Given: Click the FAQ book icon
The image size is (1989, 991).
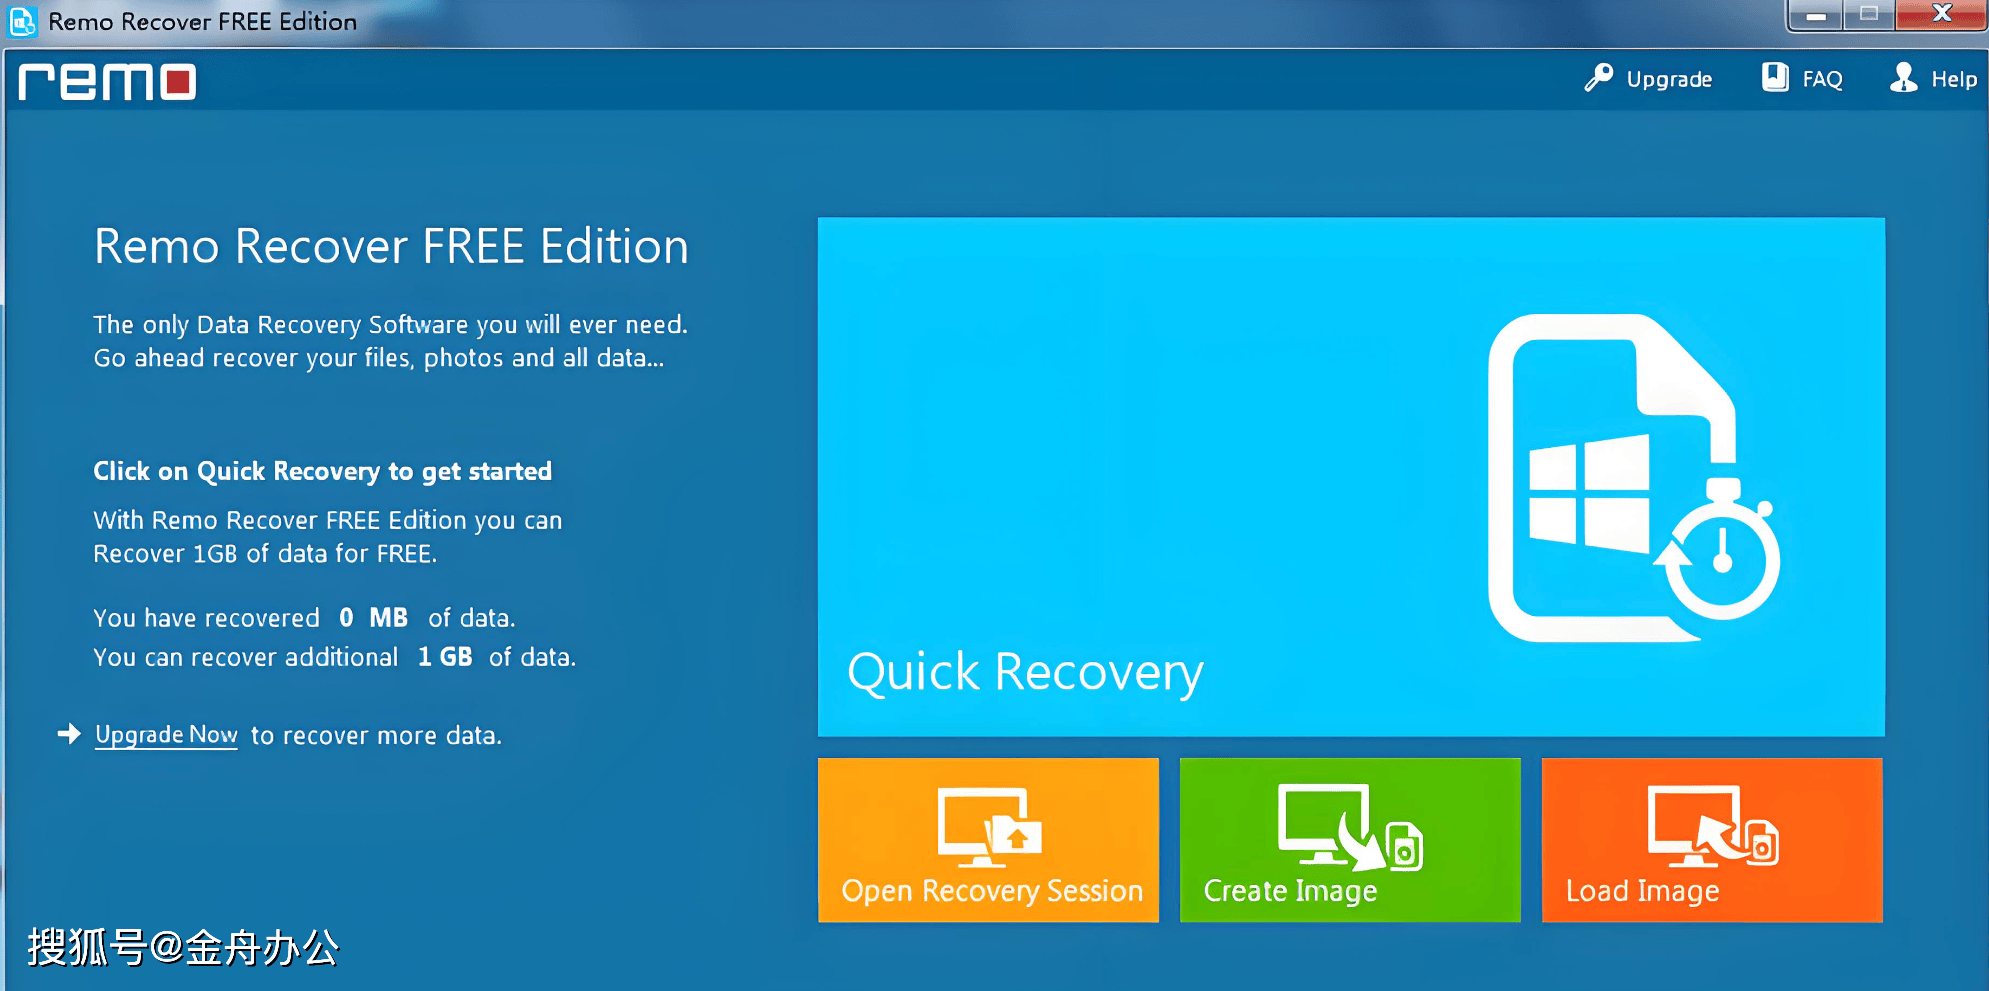Looking at the screenshot, I should tap(1775, 78).
